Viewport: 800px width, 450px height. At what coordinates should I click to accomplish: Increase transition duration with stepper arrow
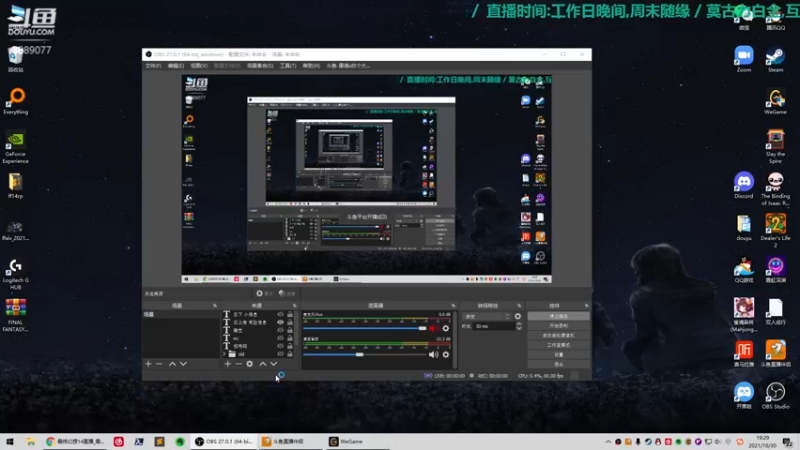519,324
